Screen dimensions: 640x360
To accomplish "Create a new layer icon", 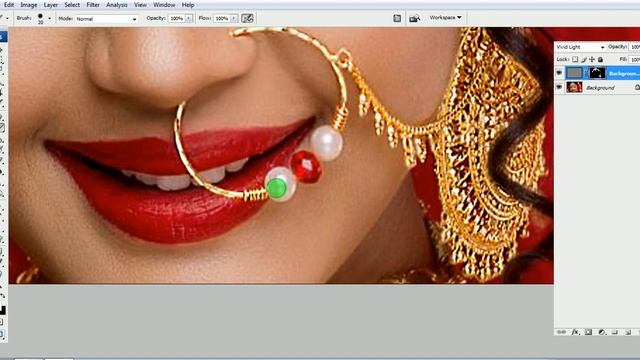I will 628,332.
